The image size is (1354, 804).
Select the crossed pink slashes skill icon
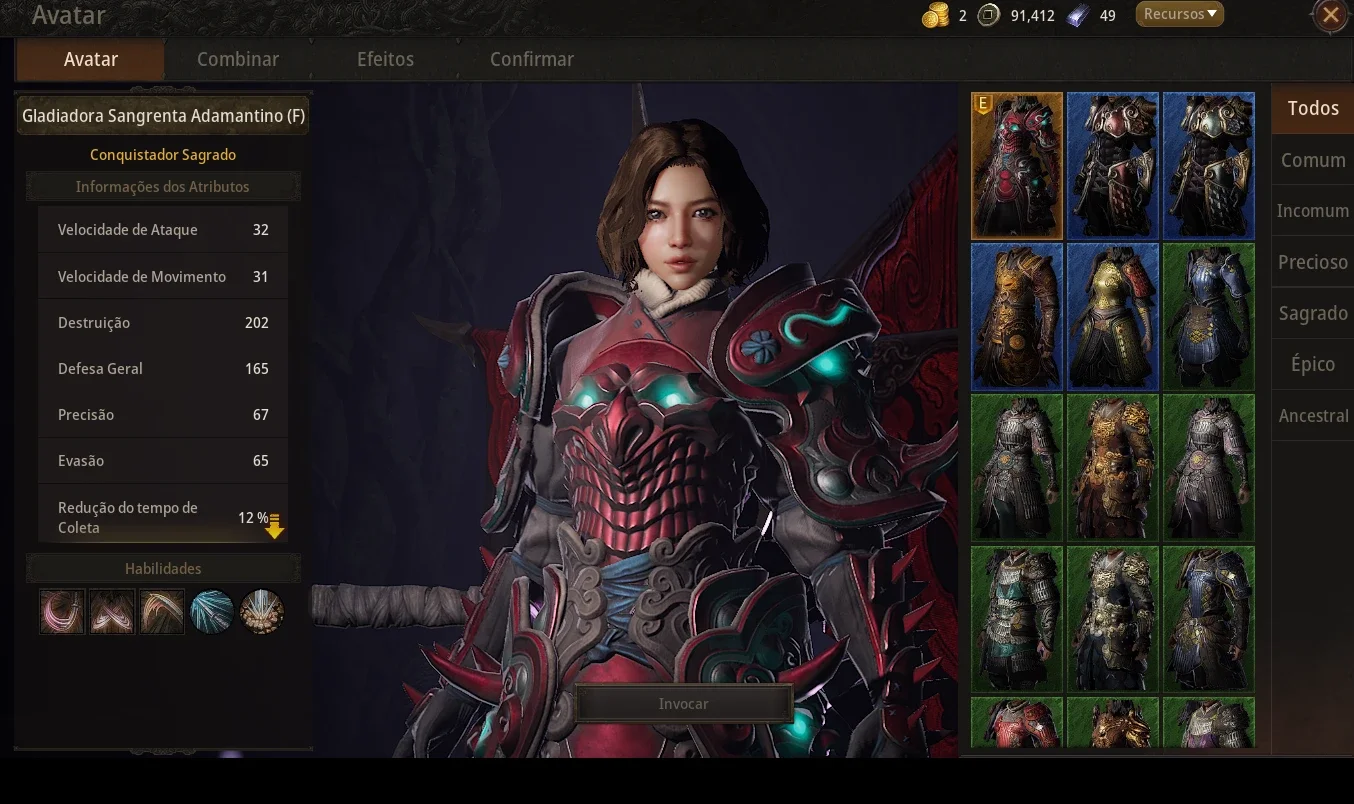coord(112,611)
